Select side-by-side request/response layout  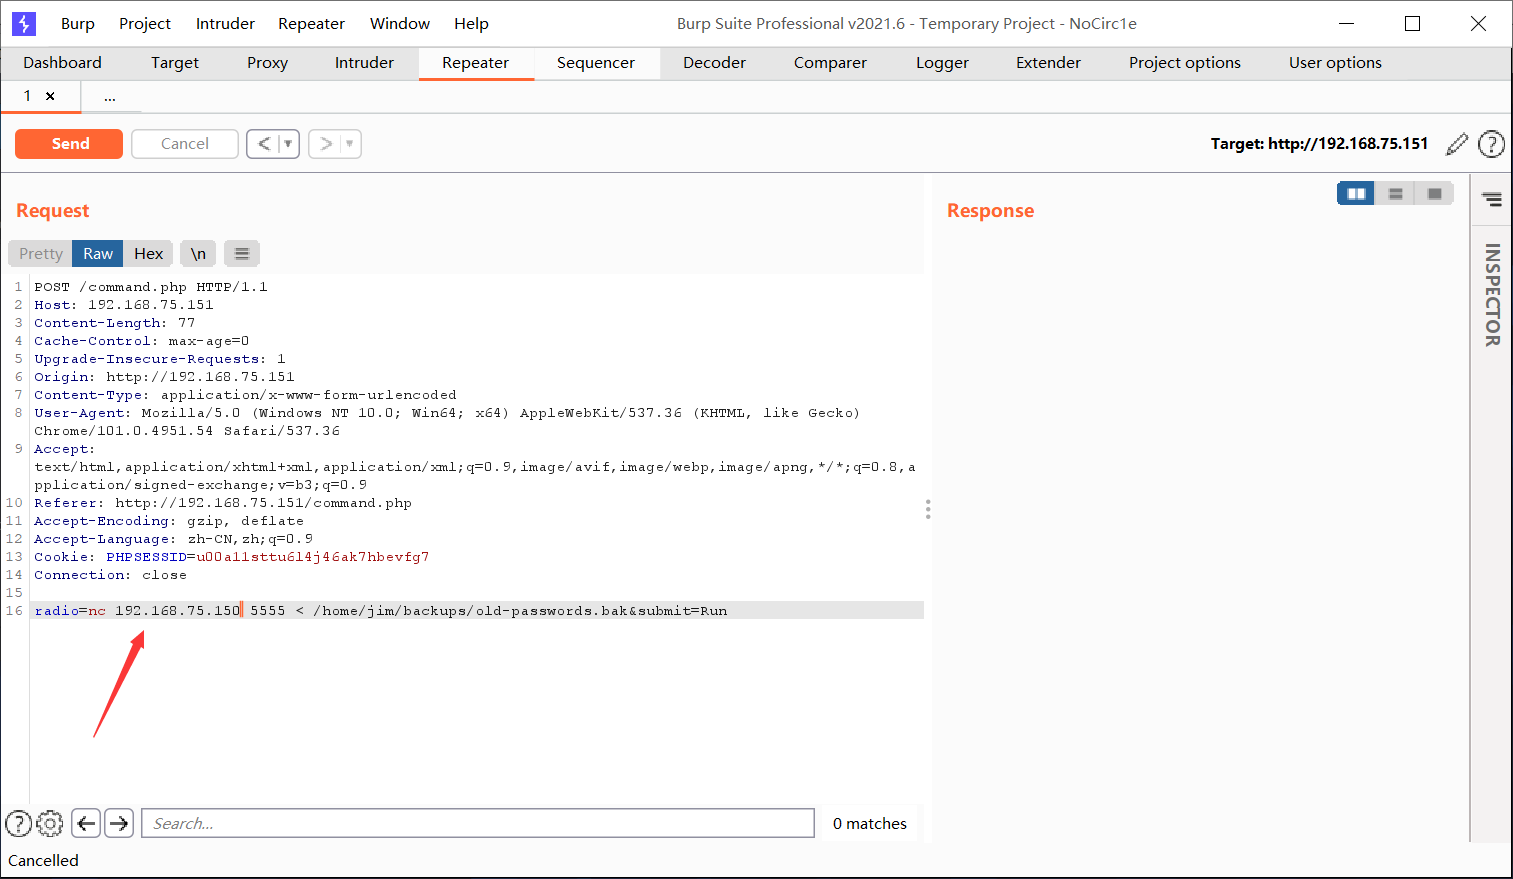pyautogui.click(x=1356, y=193)
